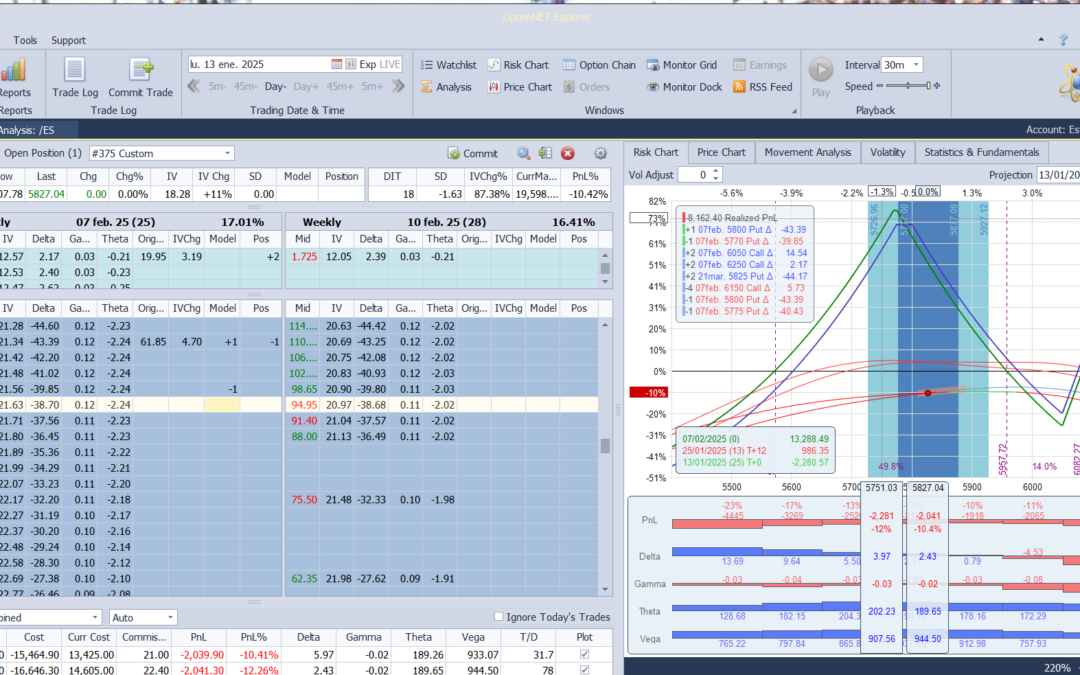
Task: Click the Commit Trade ribbon icon
Action: (x=141, y=77)
